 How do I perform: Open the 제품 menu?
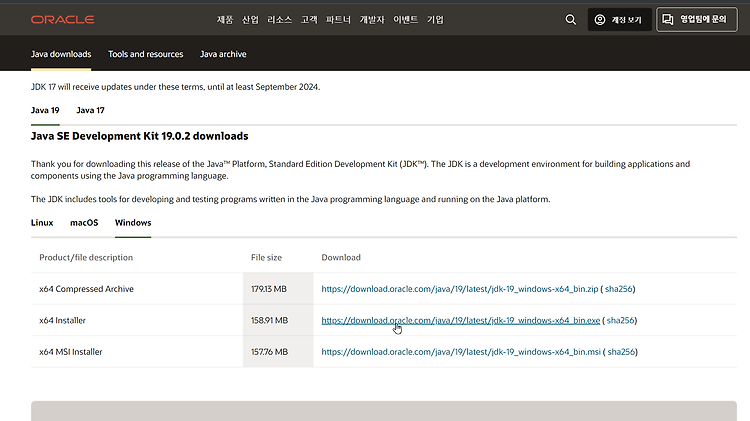click(224, 20)
